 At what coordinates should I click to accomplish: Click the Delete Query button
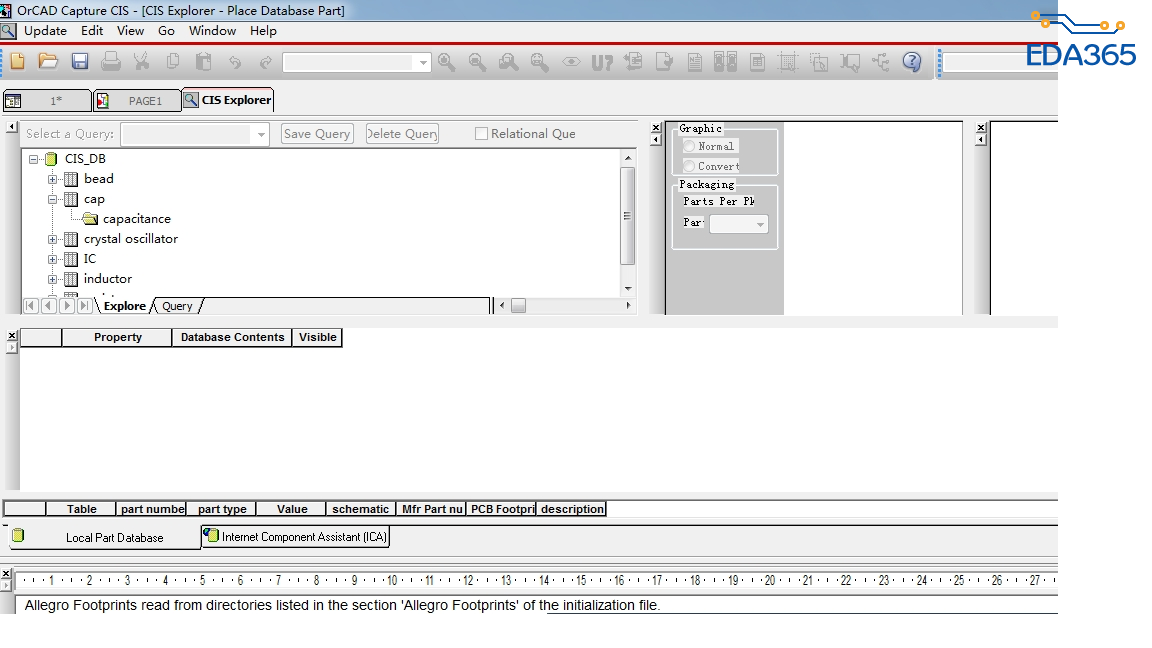click(402, 134)
